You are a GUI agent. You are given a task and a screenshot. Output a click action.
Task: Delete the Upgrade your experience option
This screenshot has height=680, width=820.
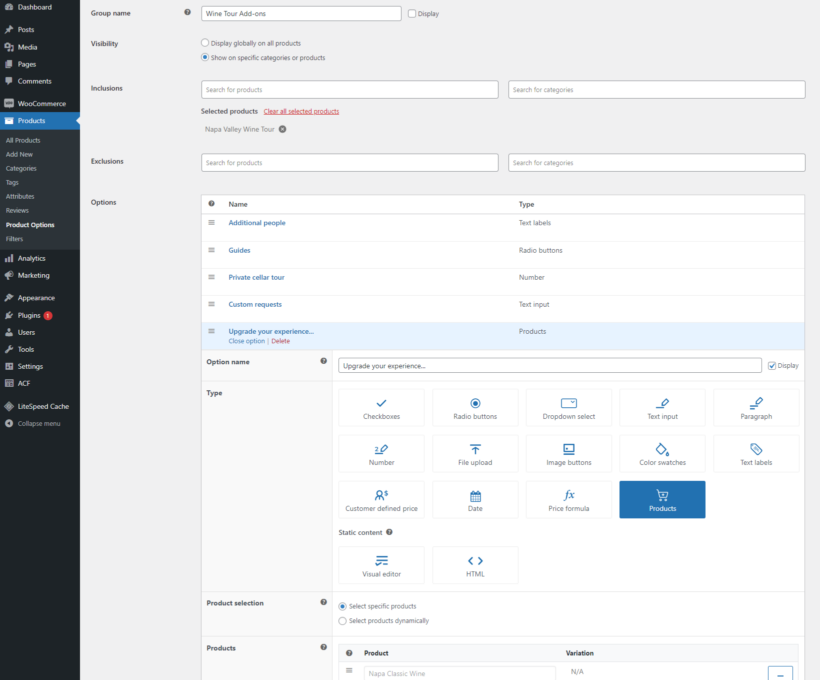(280, 340)
